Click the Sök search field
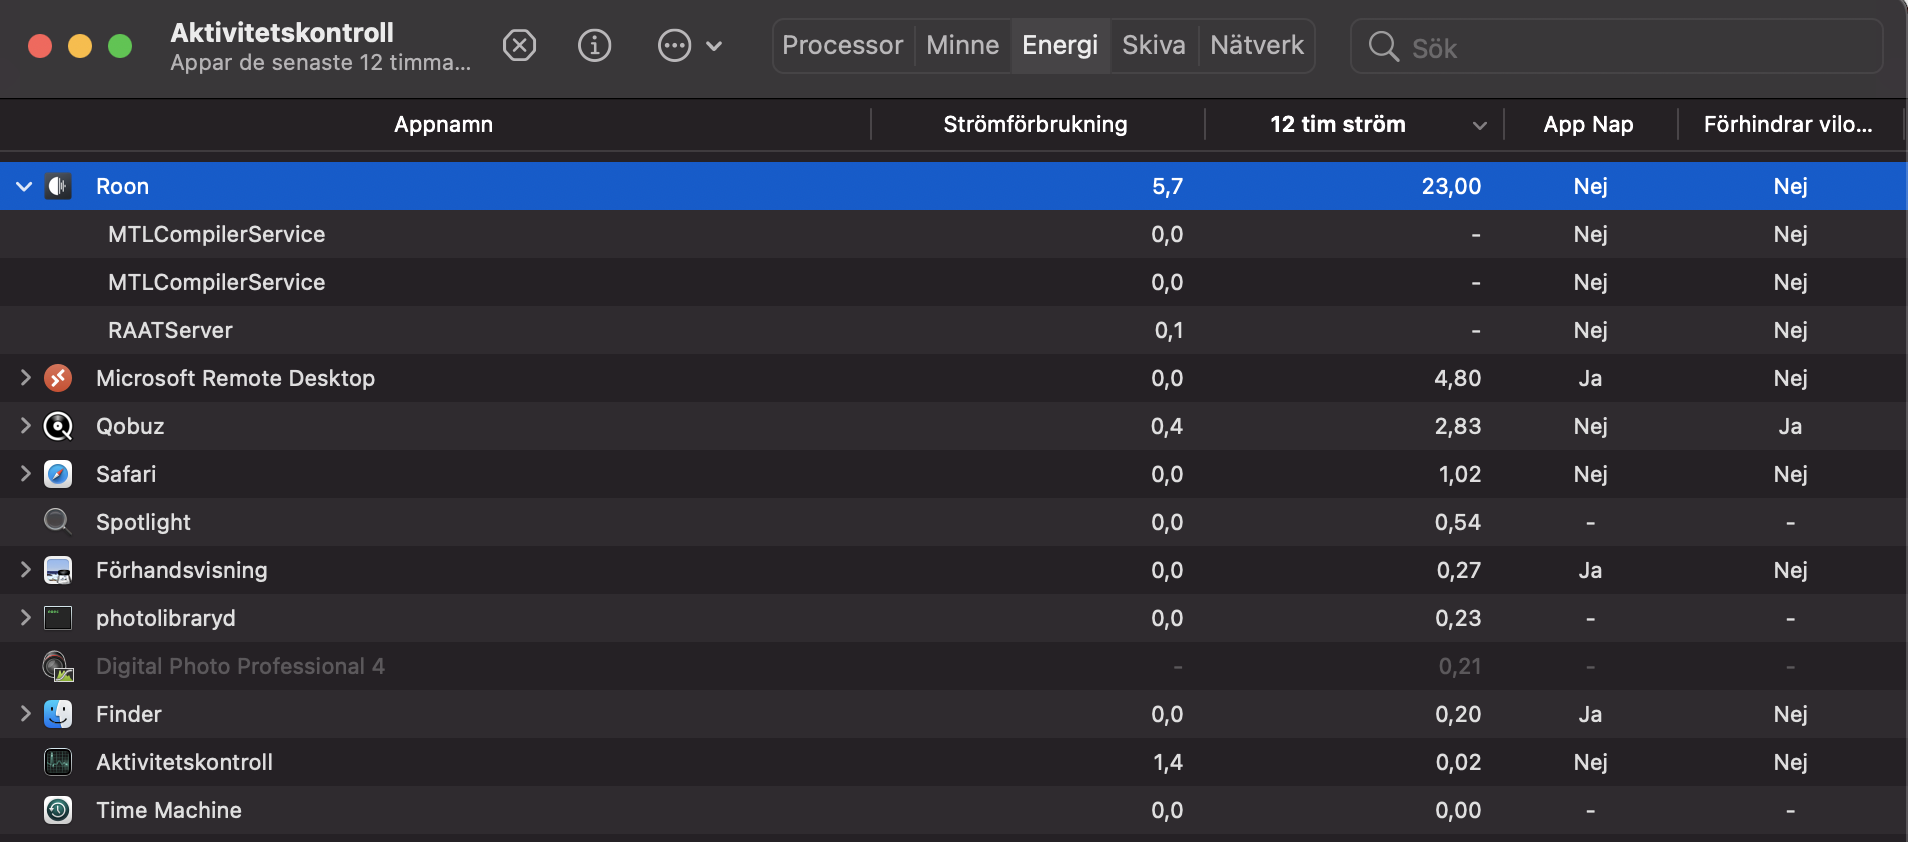This screenshot has height=842, width=1908. [1617, 46]
